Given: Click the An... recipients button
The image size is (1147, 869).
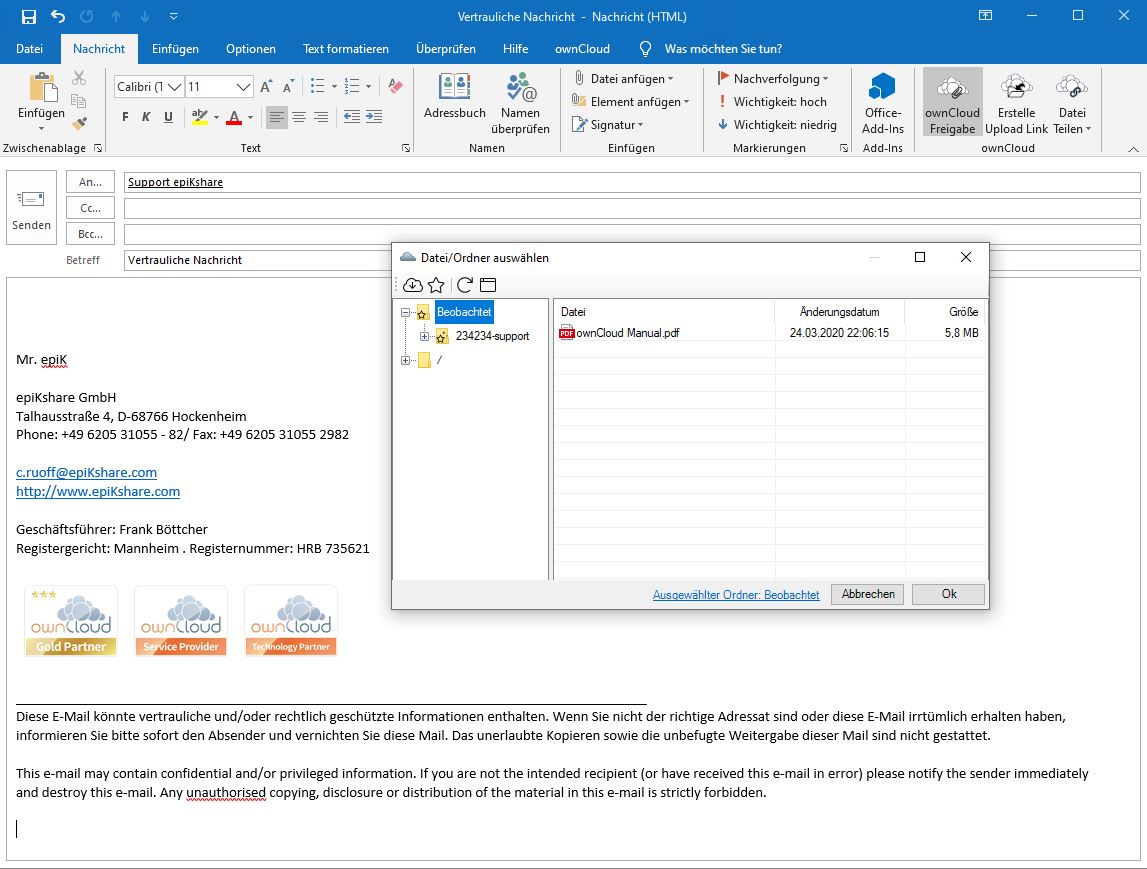Looking at the screenshot, I should click(x=91, y=182).
